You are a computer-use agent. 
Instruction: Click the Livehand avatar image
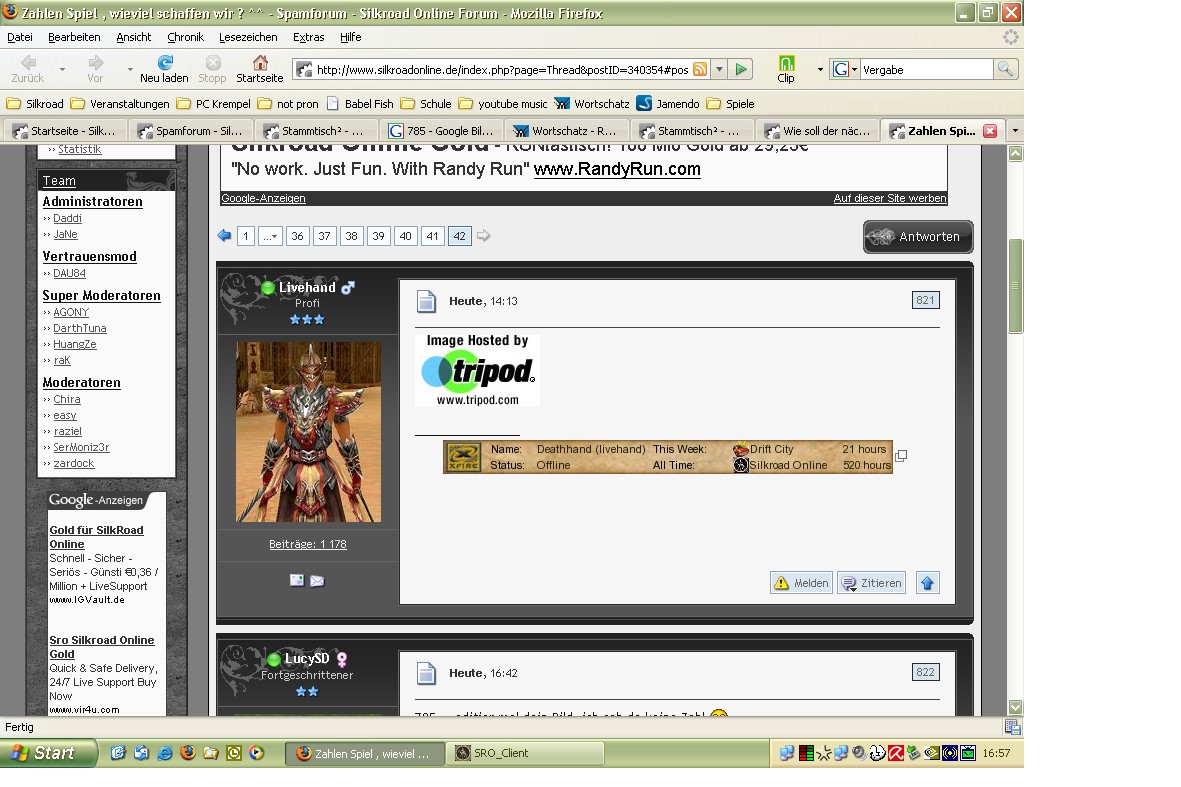click(308, 431)
